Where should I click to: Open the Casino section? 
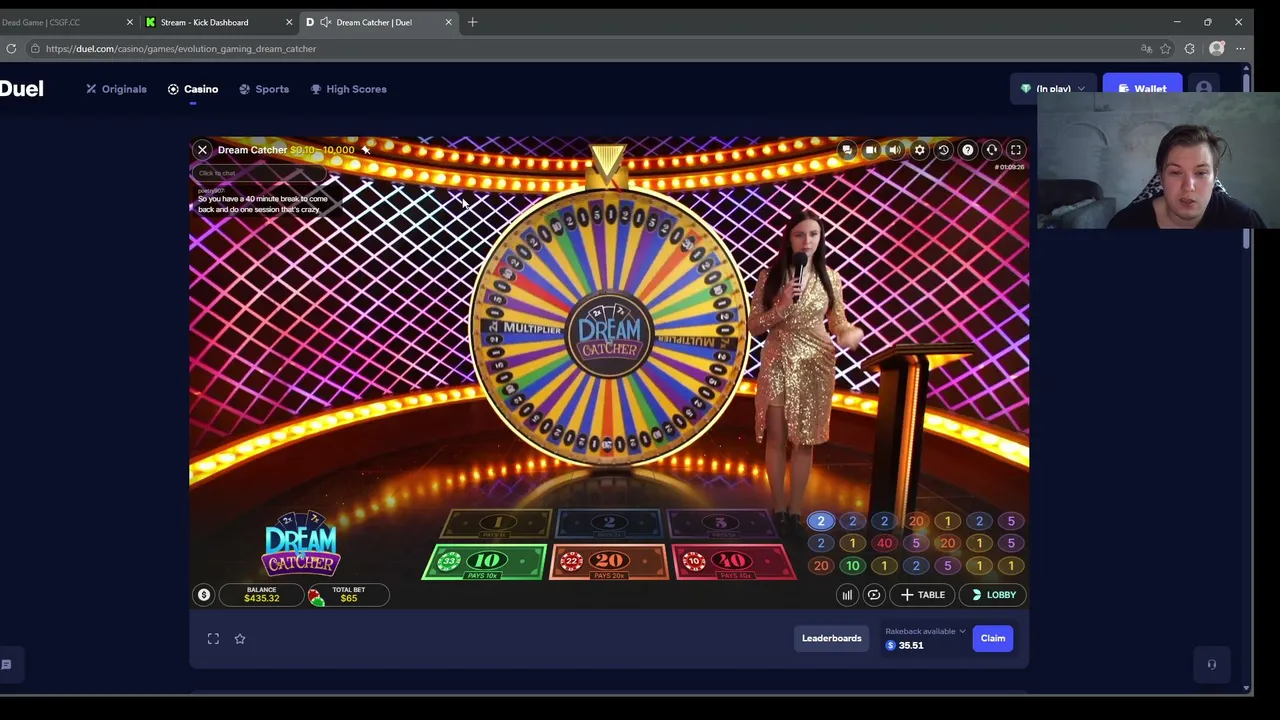[193, 89]
